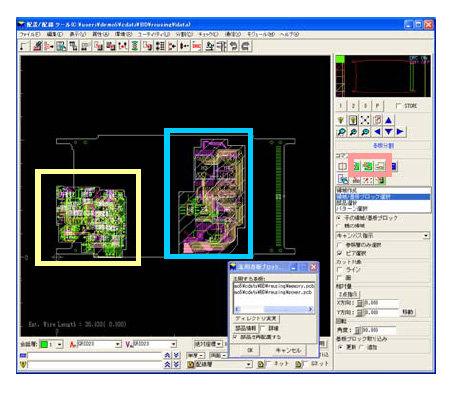455x395 pixels.
Task: Click the 部品情報 button in the dialog
Action: pos(246,328)
